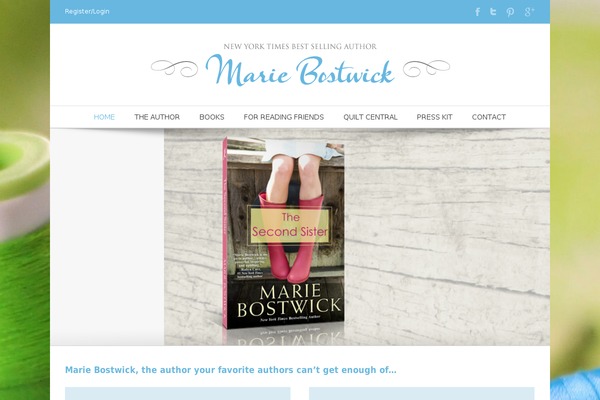Open the Pinterest social icon
The width and height of the screenshot is (600, 400).
(510, 12)
